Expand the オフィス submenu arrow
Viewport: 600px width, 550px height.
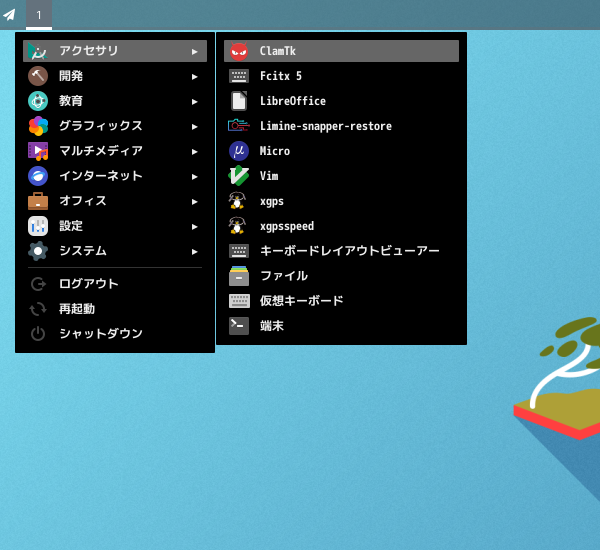(x=194, y=202)
